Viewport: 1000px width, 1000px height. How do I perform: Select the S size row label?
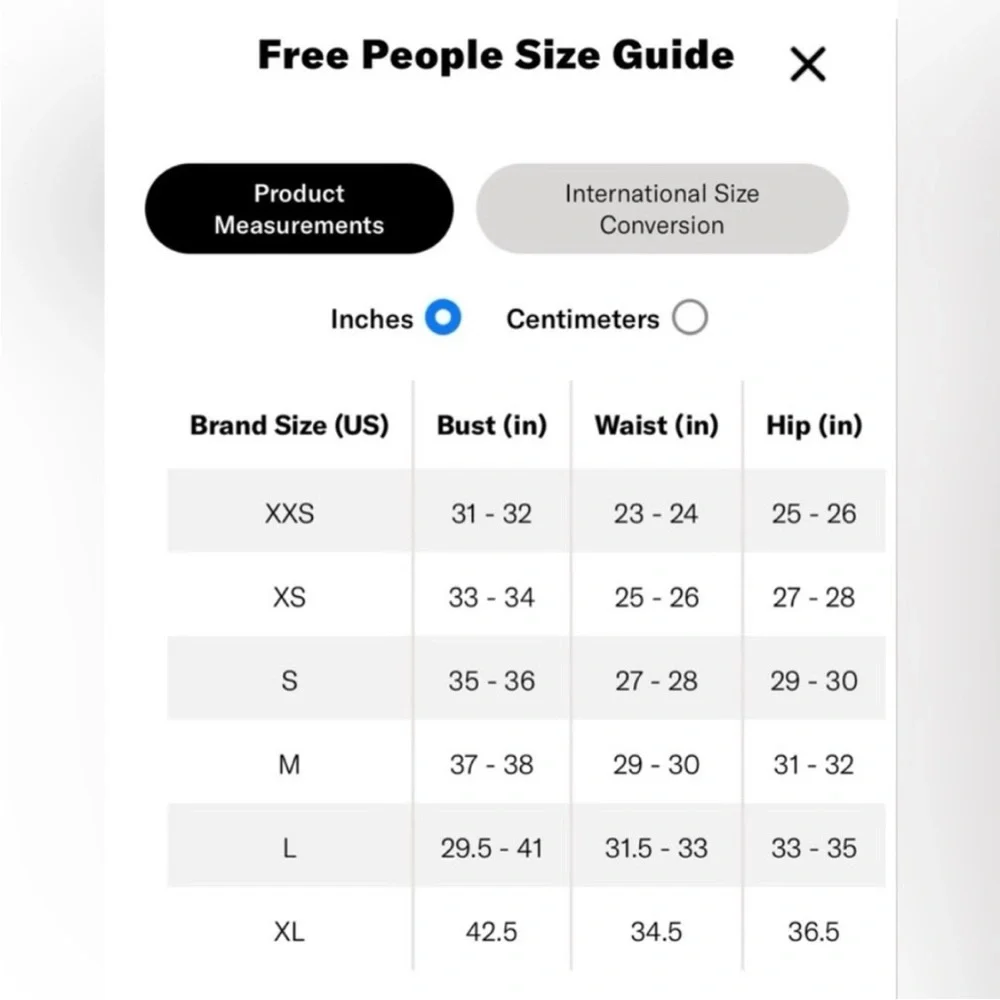click(x=290, y=681)
